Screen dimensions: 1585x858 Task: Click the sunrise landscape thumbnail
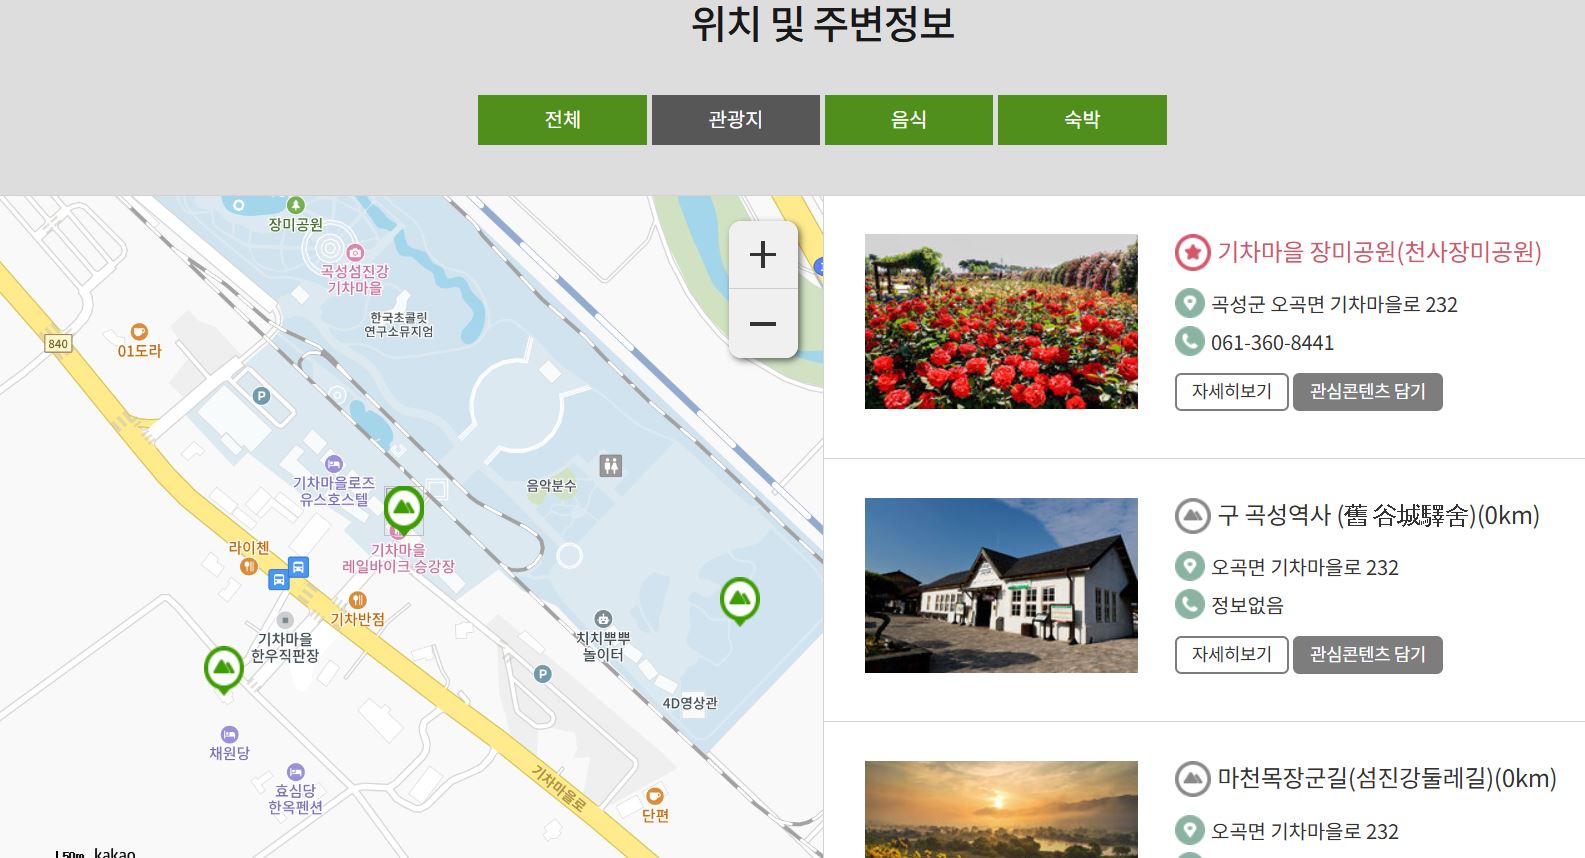pos(1001,809)
